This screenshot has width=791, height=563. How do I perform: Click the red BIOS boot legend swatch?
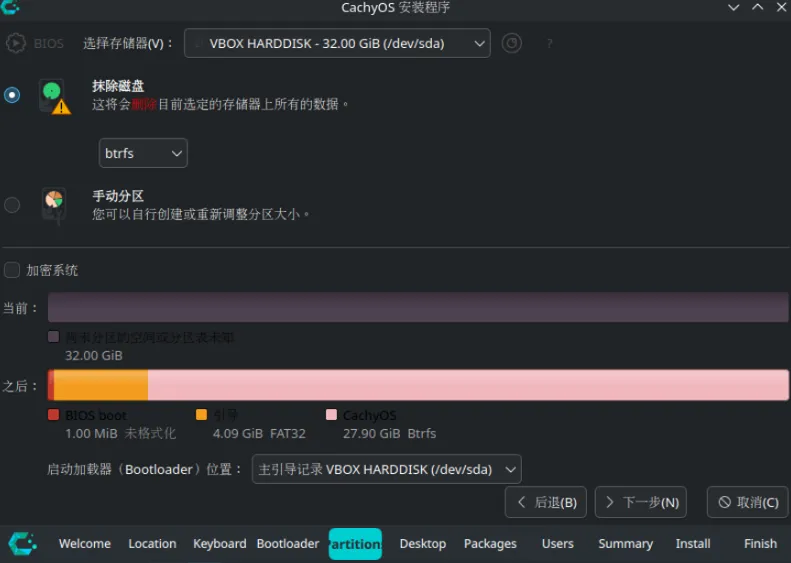53,415
